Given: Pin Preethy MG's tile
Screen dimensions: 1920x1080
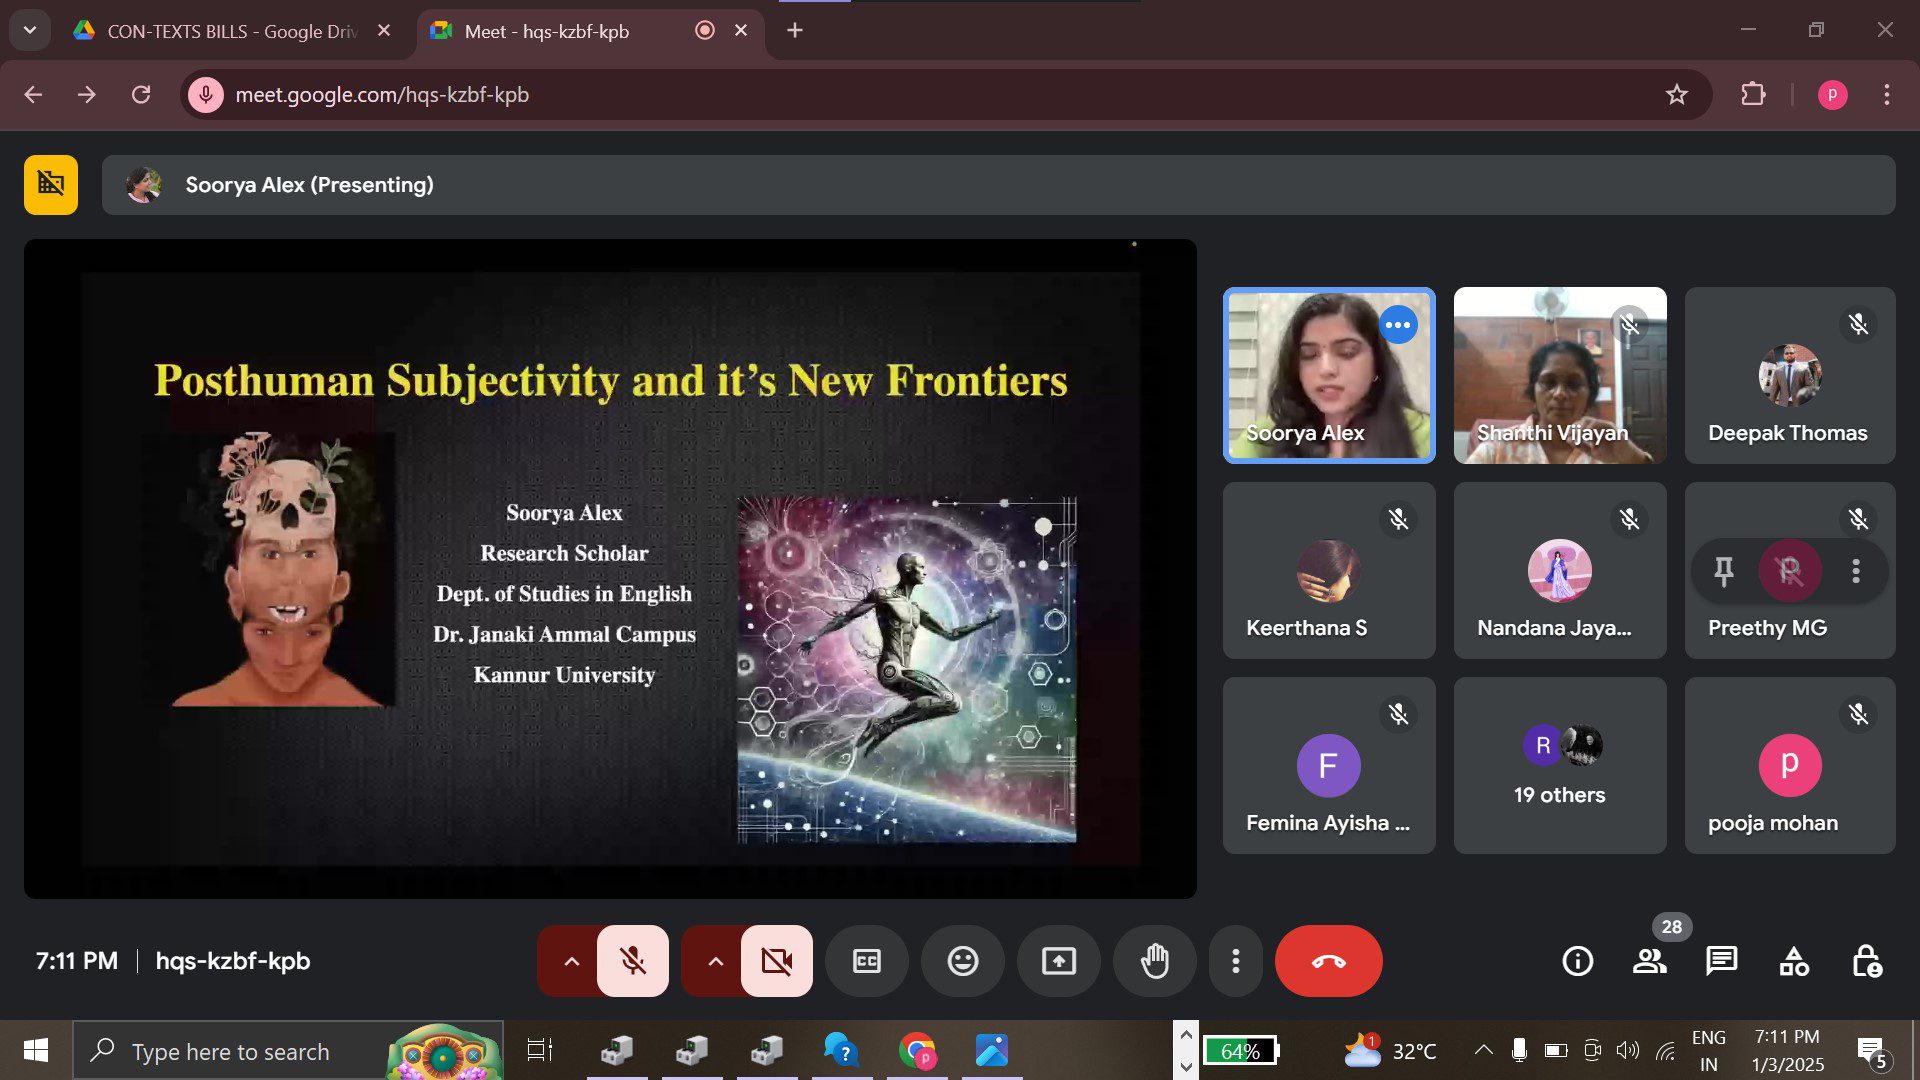Looking at the screenshot, I should 1724,571.
